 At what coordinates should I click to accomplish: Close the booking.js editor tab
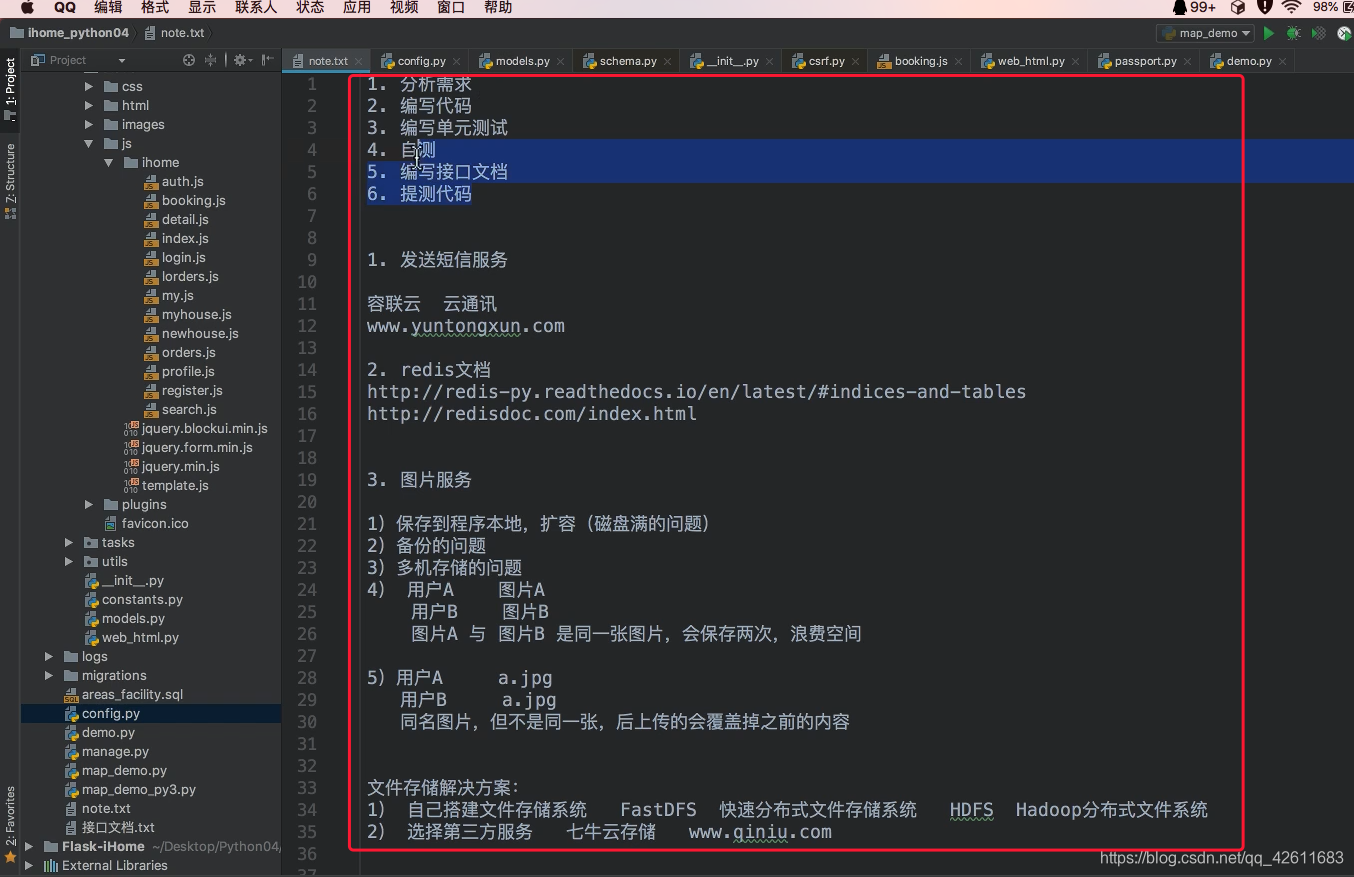click(x=958, y=62)
